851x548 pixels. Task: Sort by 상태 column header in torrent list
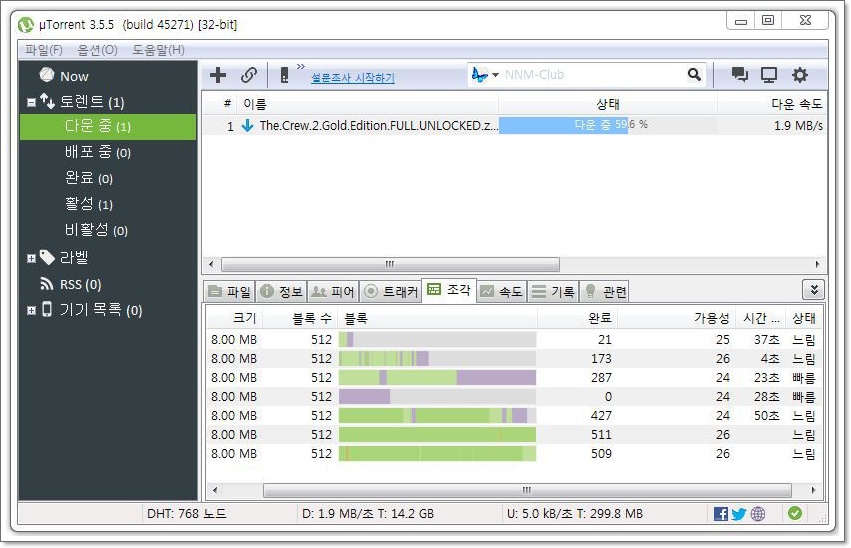pyautogui.click(x=607, y=104)
